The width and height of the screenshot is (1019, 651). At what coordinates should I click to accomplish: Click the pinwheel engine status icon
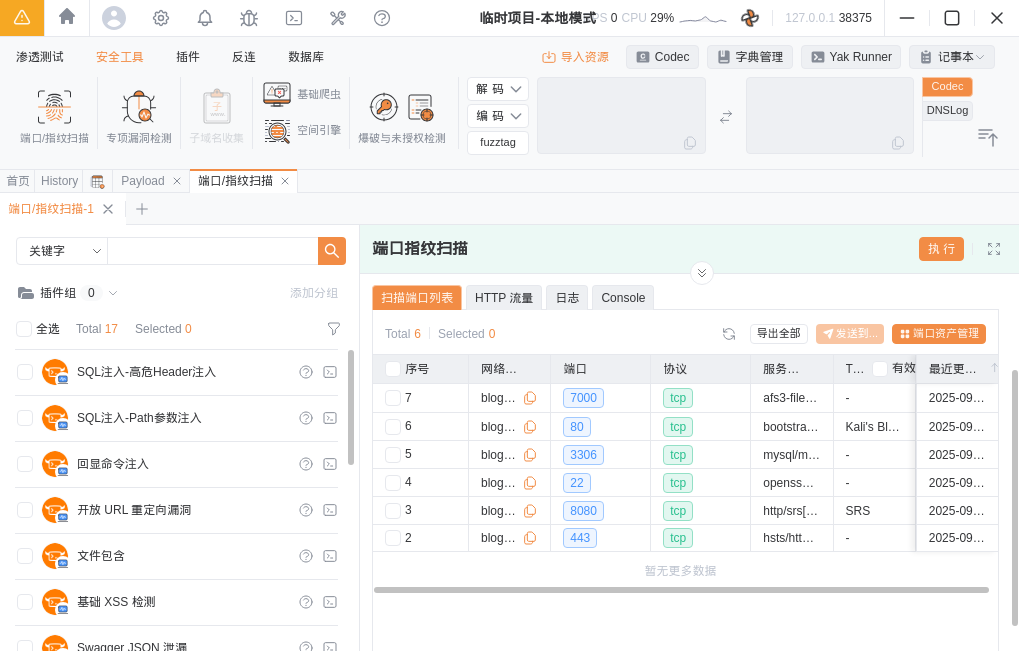(x=750, y=18)
